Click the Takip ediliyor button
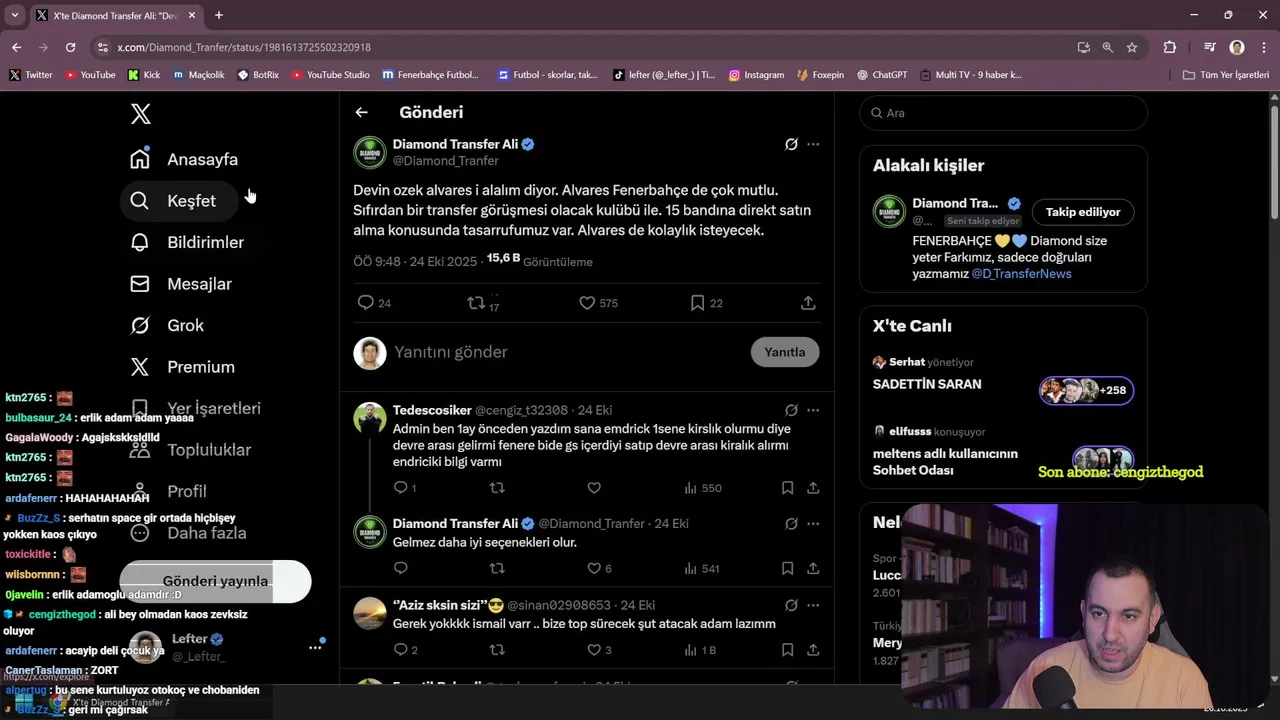 coord(1083,212)
